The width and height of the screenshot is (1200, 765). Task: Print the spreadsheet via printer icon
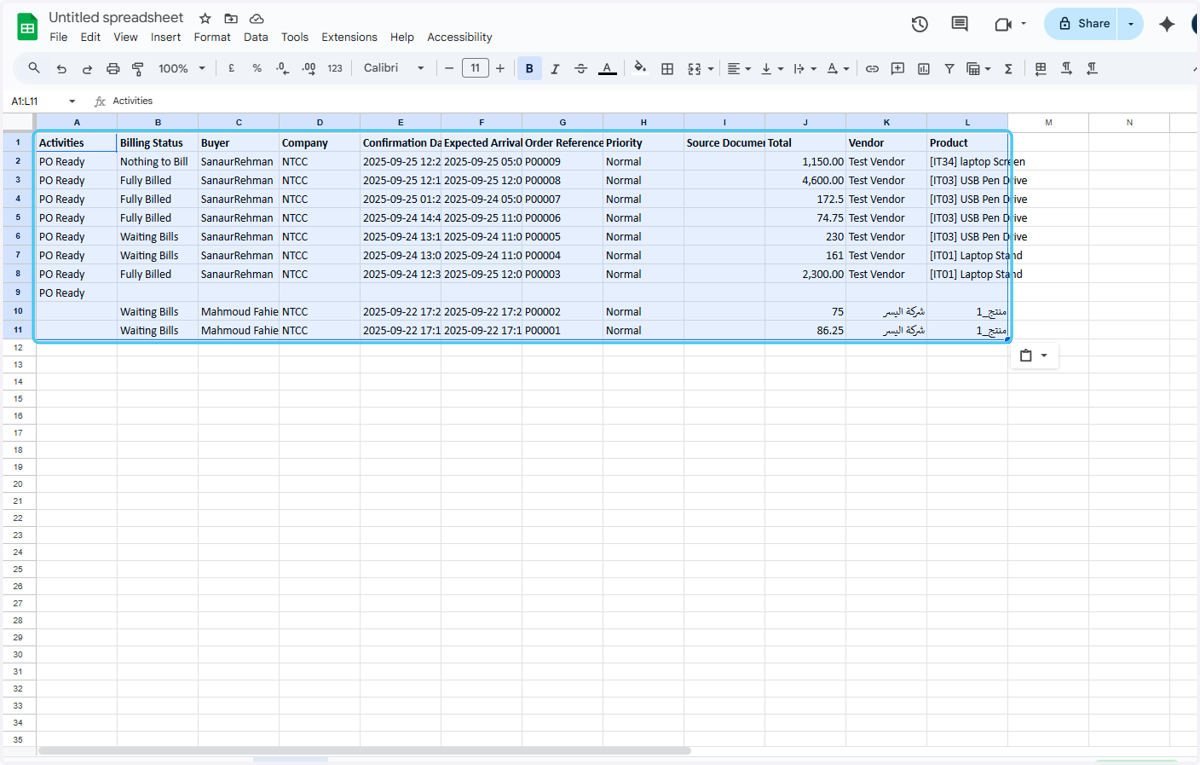click(x=113, y=69)
